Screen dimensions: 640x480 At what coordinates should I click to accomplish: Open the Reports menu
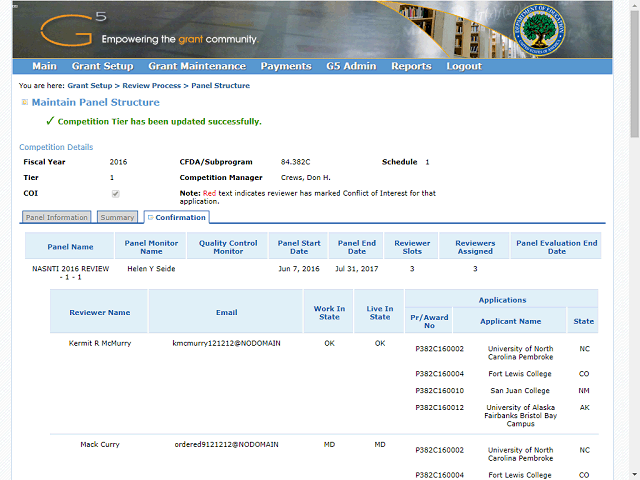(411, 66)
